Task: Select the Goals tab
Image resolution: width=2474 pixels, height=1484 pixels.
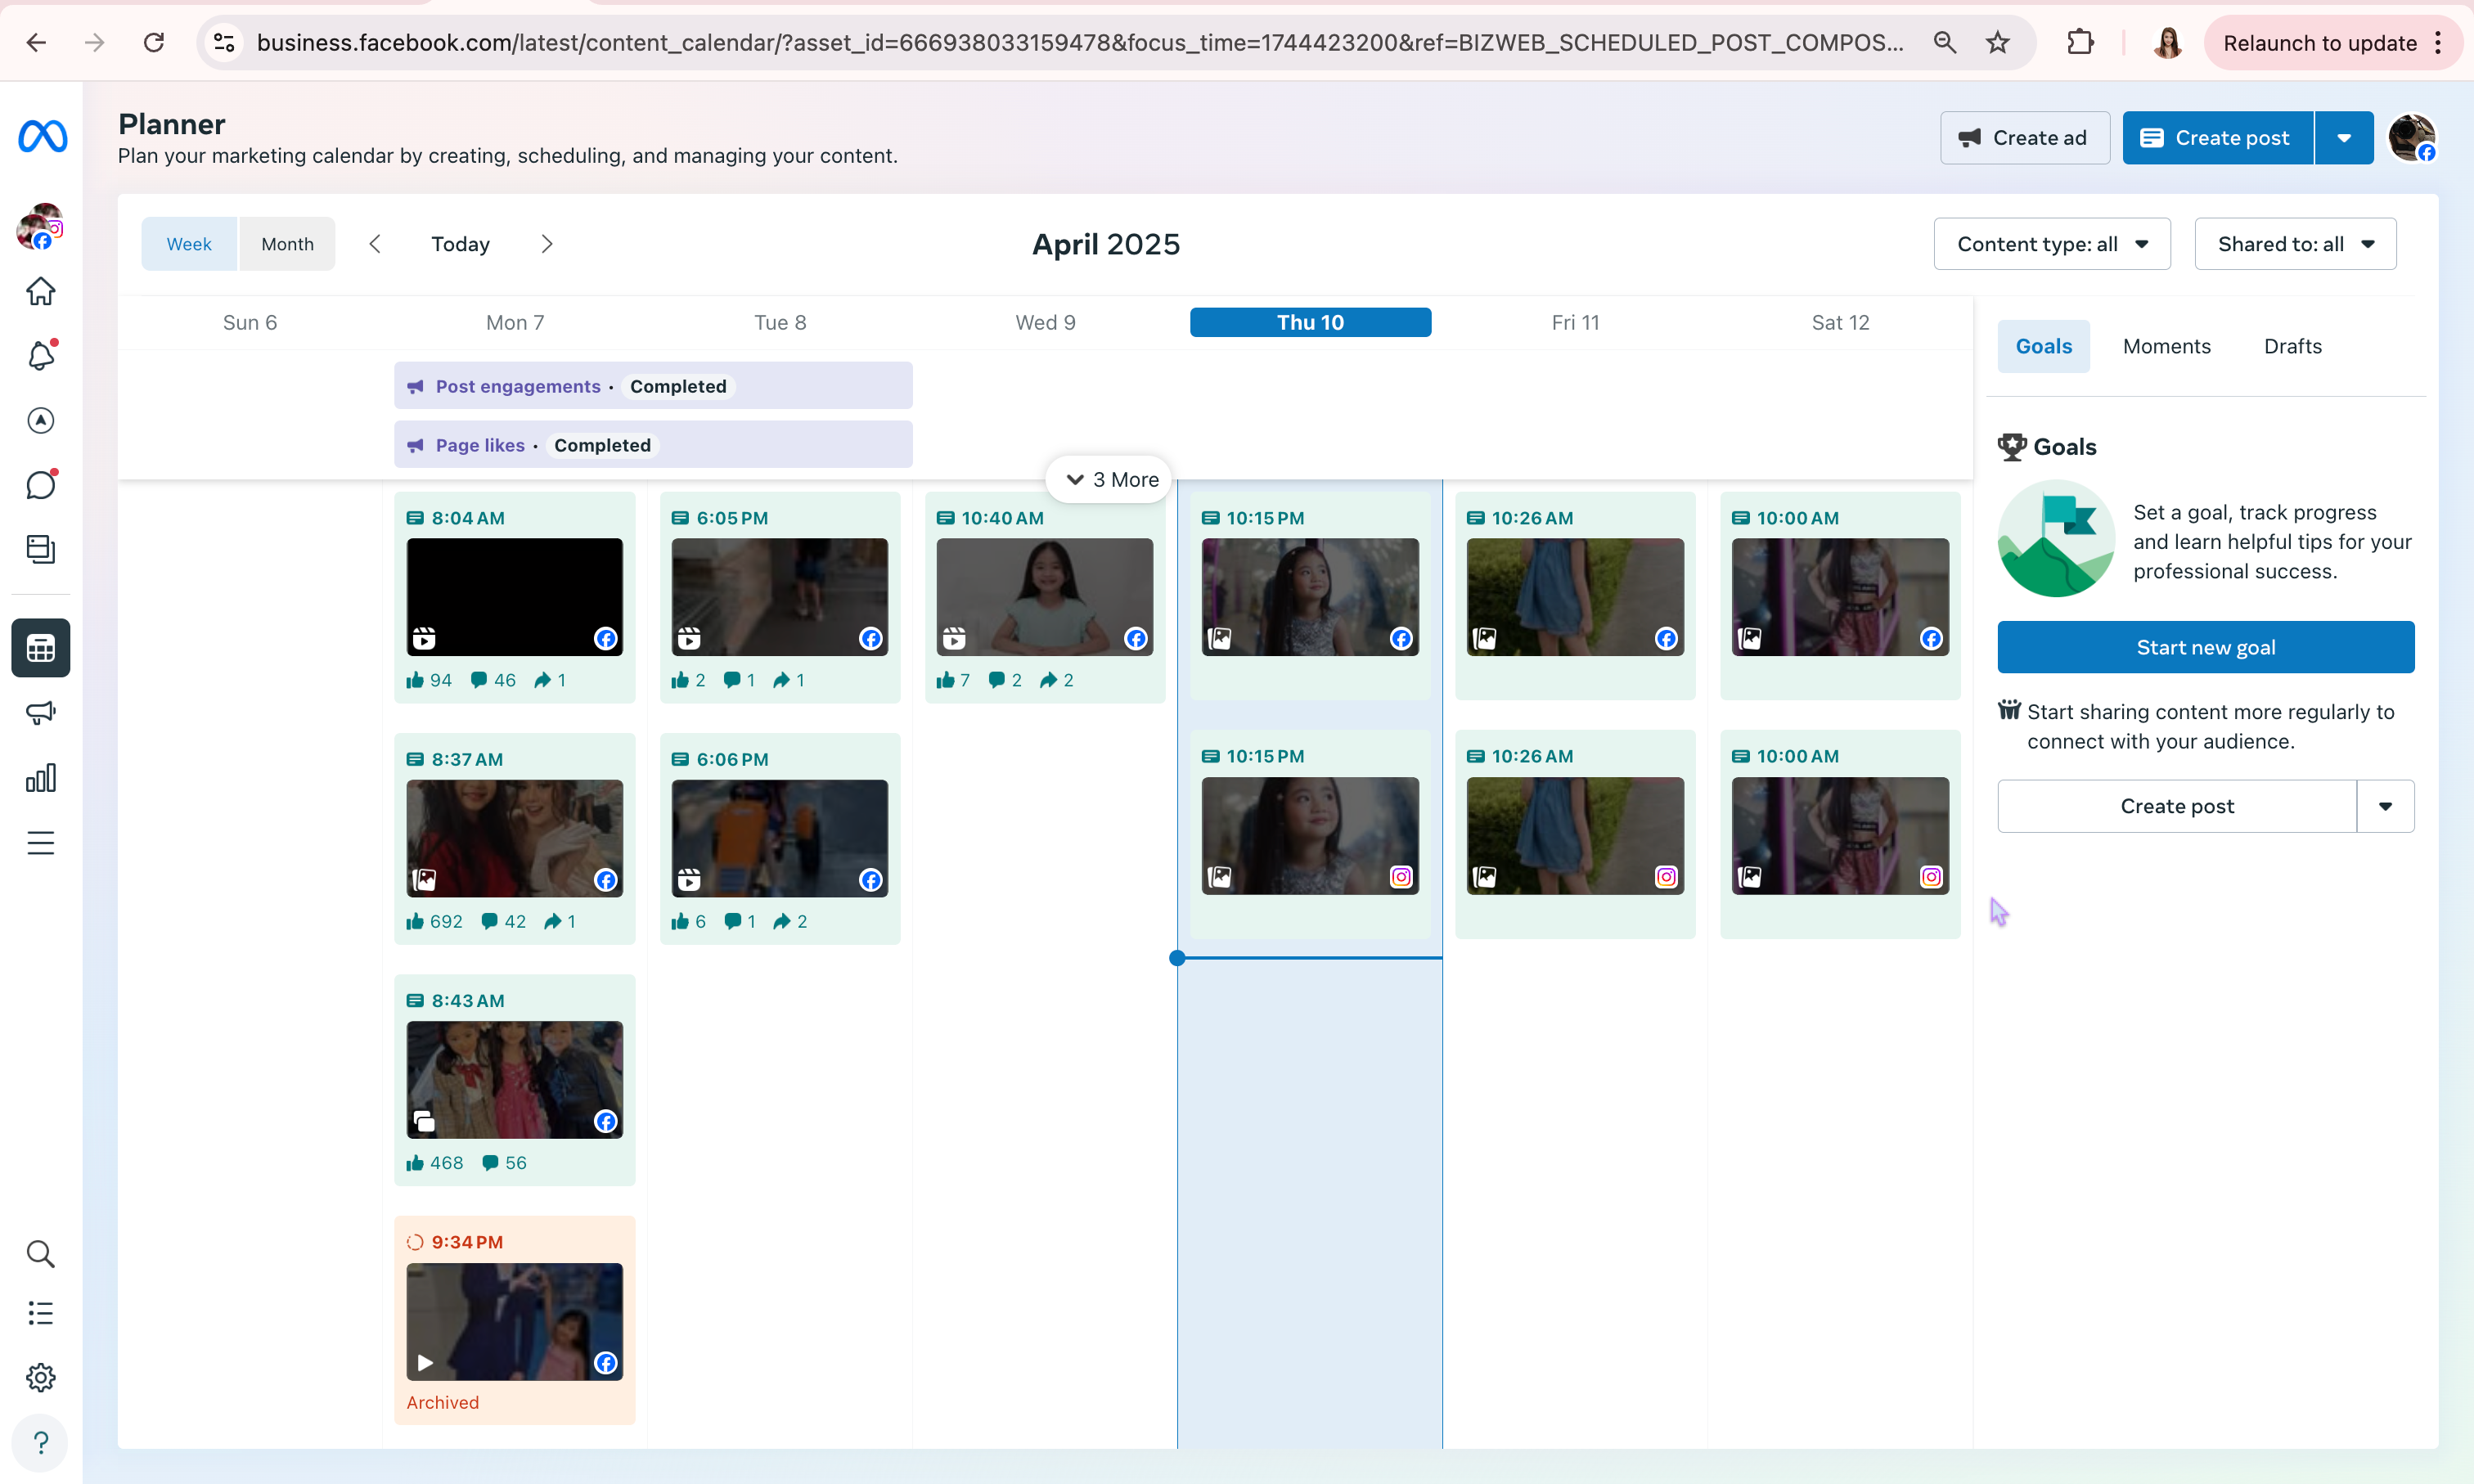Action: pos(2043,346)
